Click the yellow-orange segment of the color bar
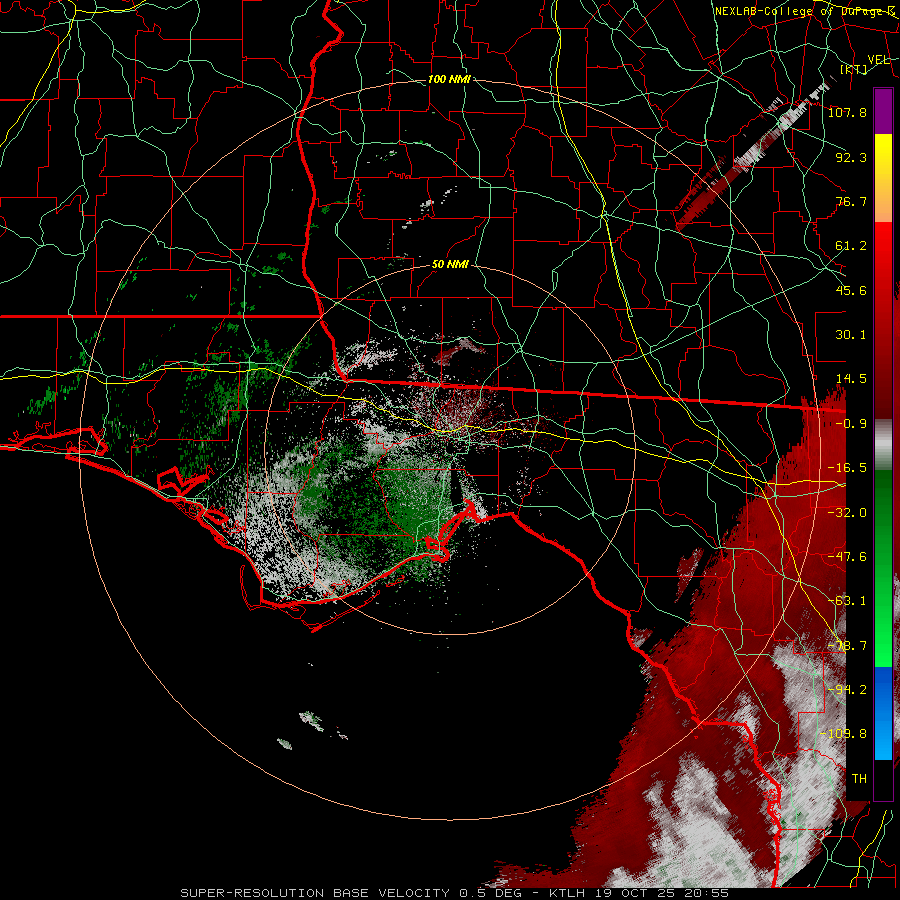Screen dimensions: 900x900 point(883,178)
